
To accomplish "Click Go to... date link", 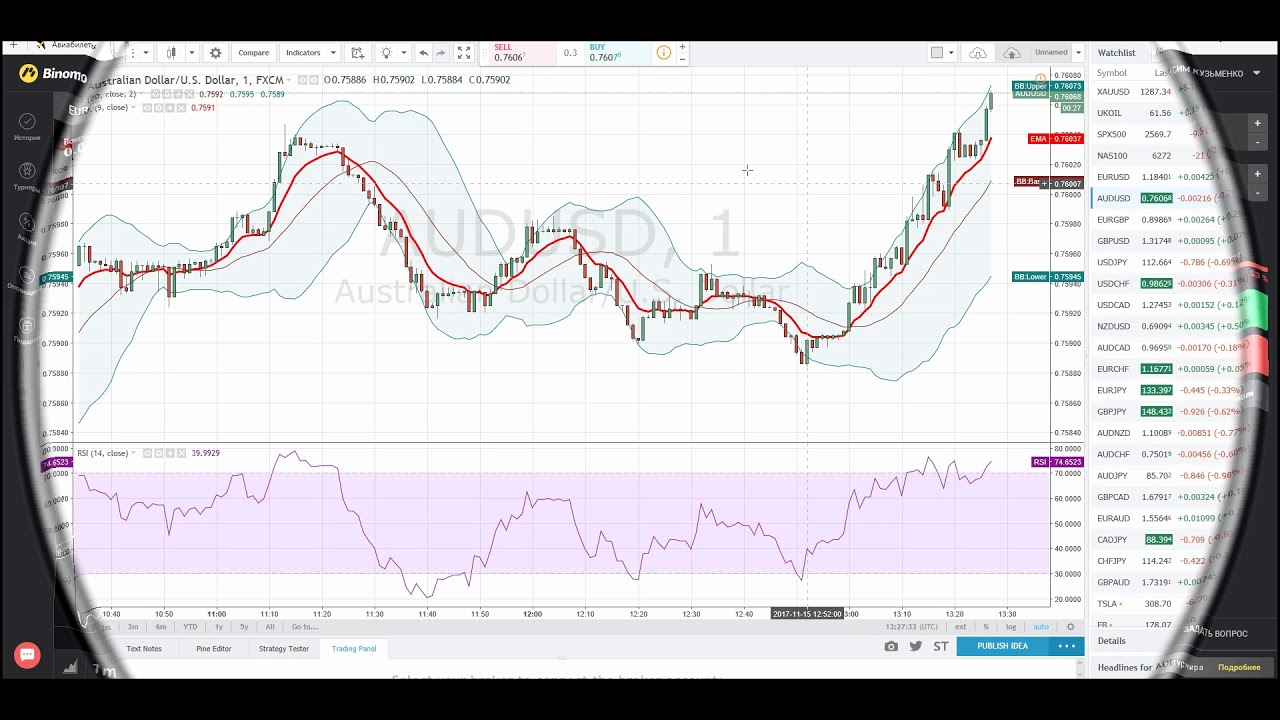I will (x=305, y=627).
